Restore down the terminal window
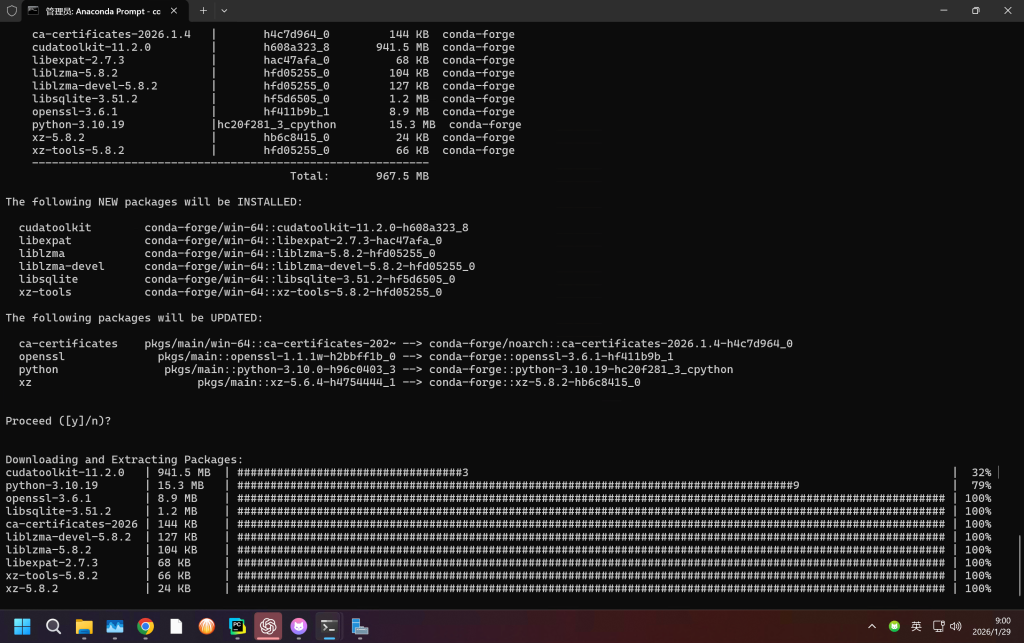This screenshot has width=1024, height=643. 976,10
